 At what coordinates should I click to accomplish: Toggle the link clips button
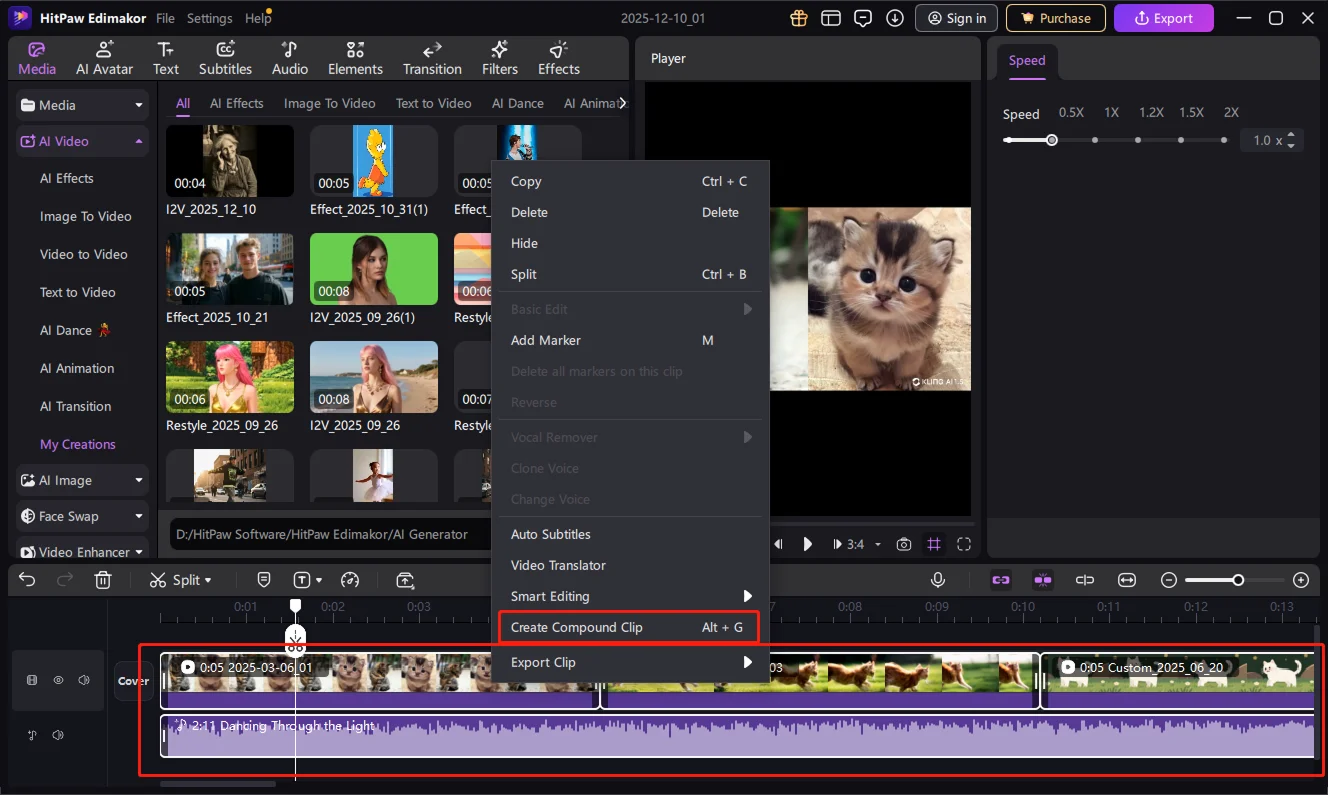coord(1001,580)
